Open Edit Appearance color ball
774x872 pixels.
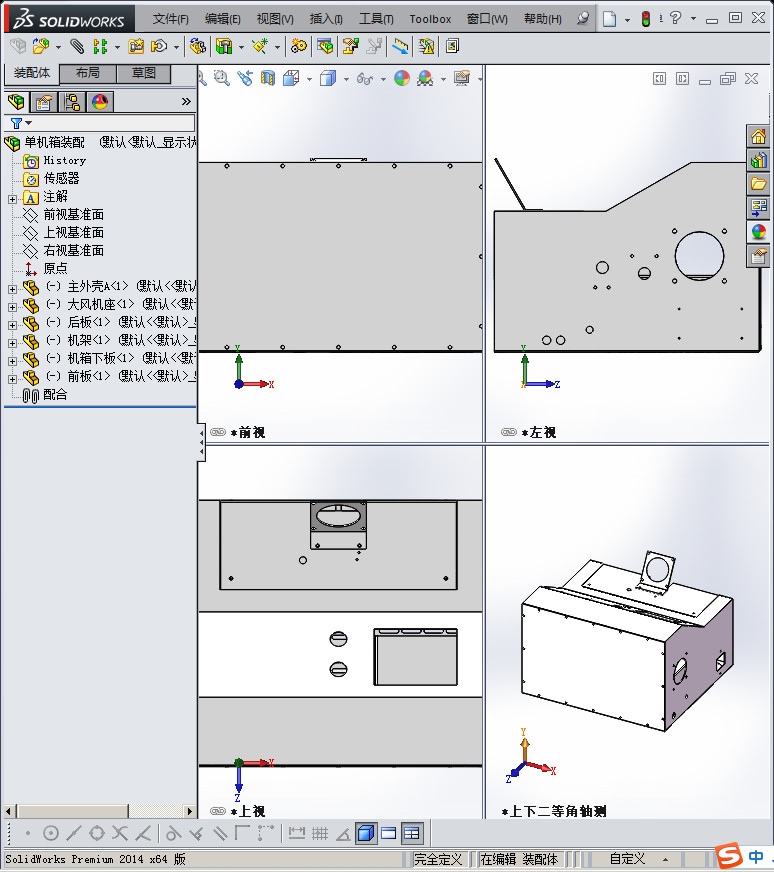pos(402,78)
